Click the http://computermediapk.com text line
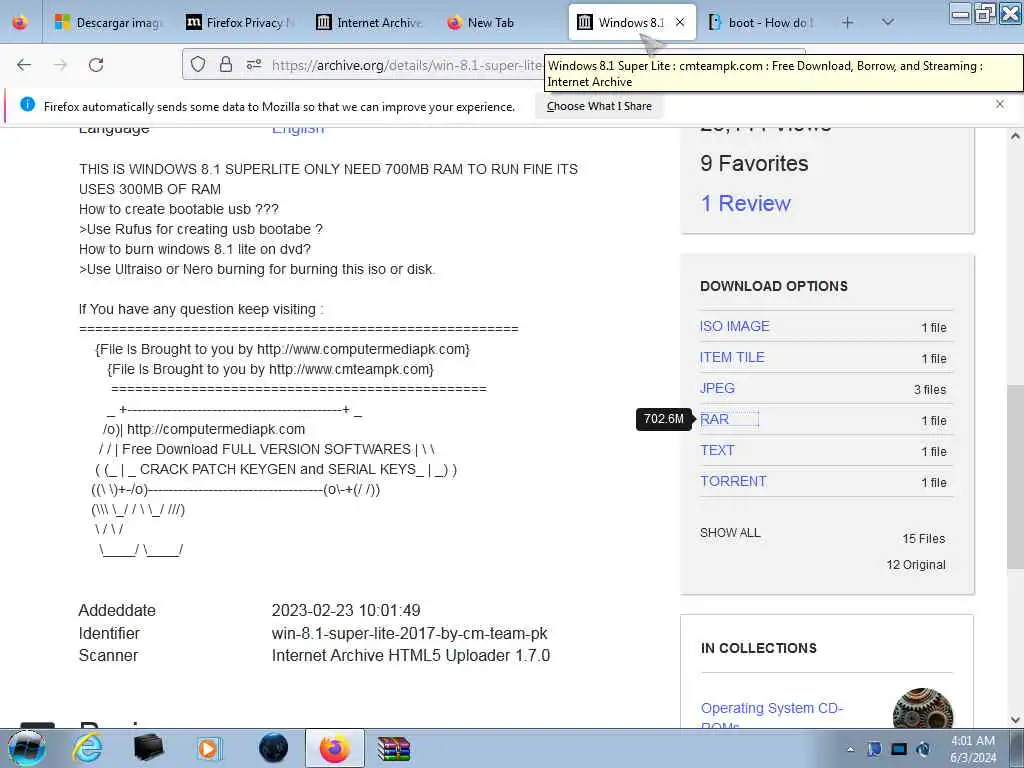 pos(216,429)
